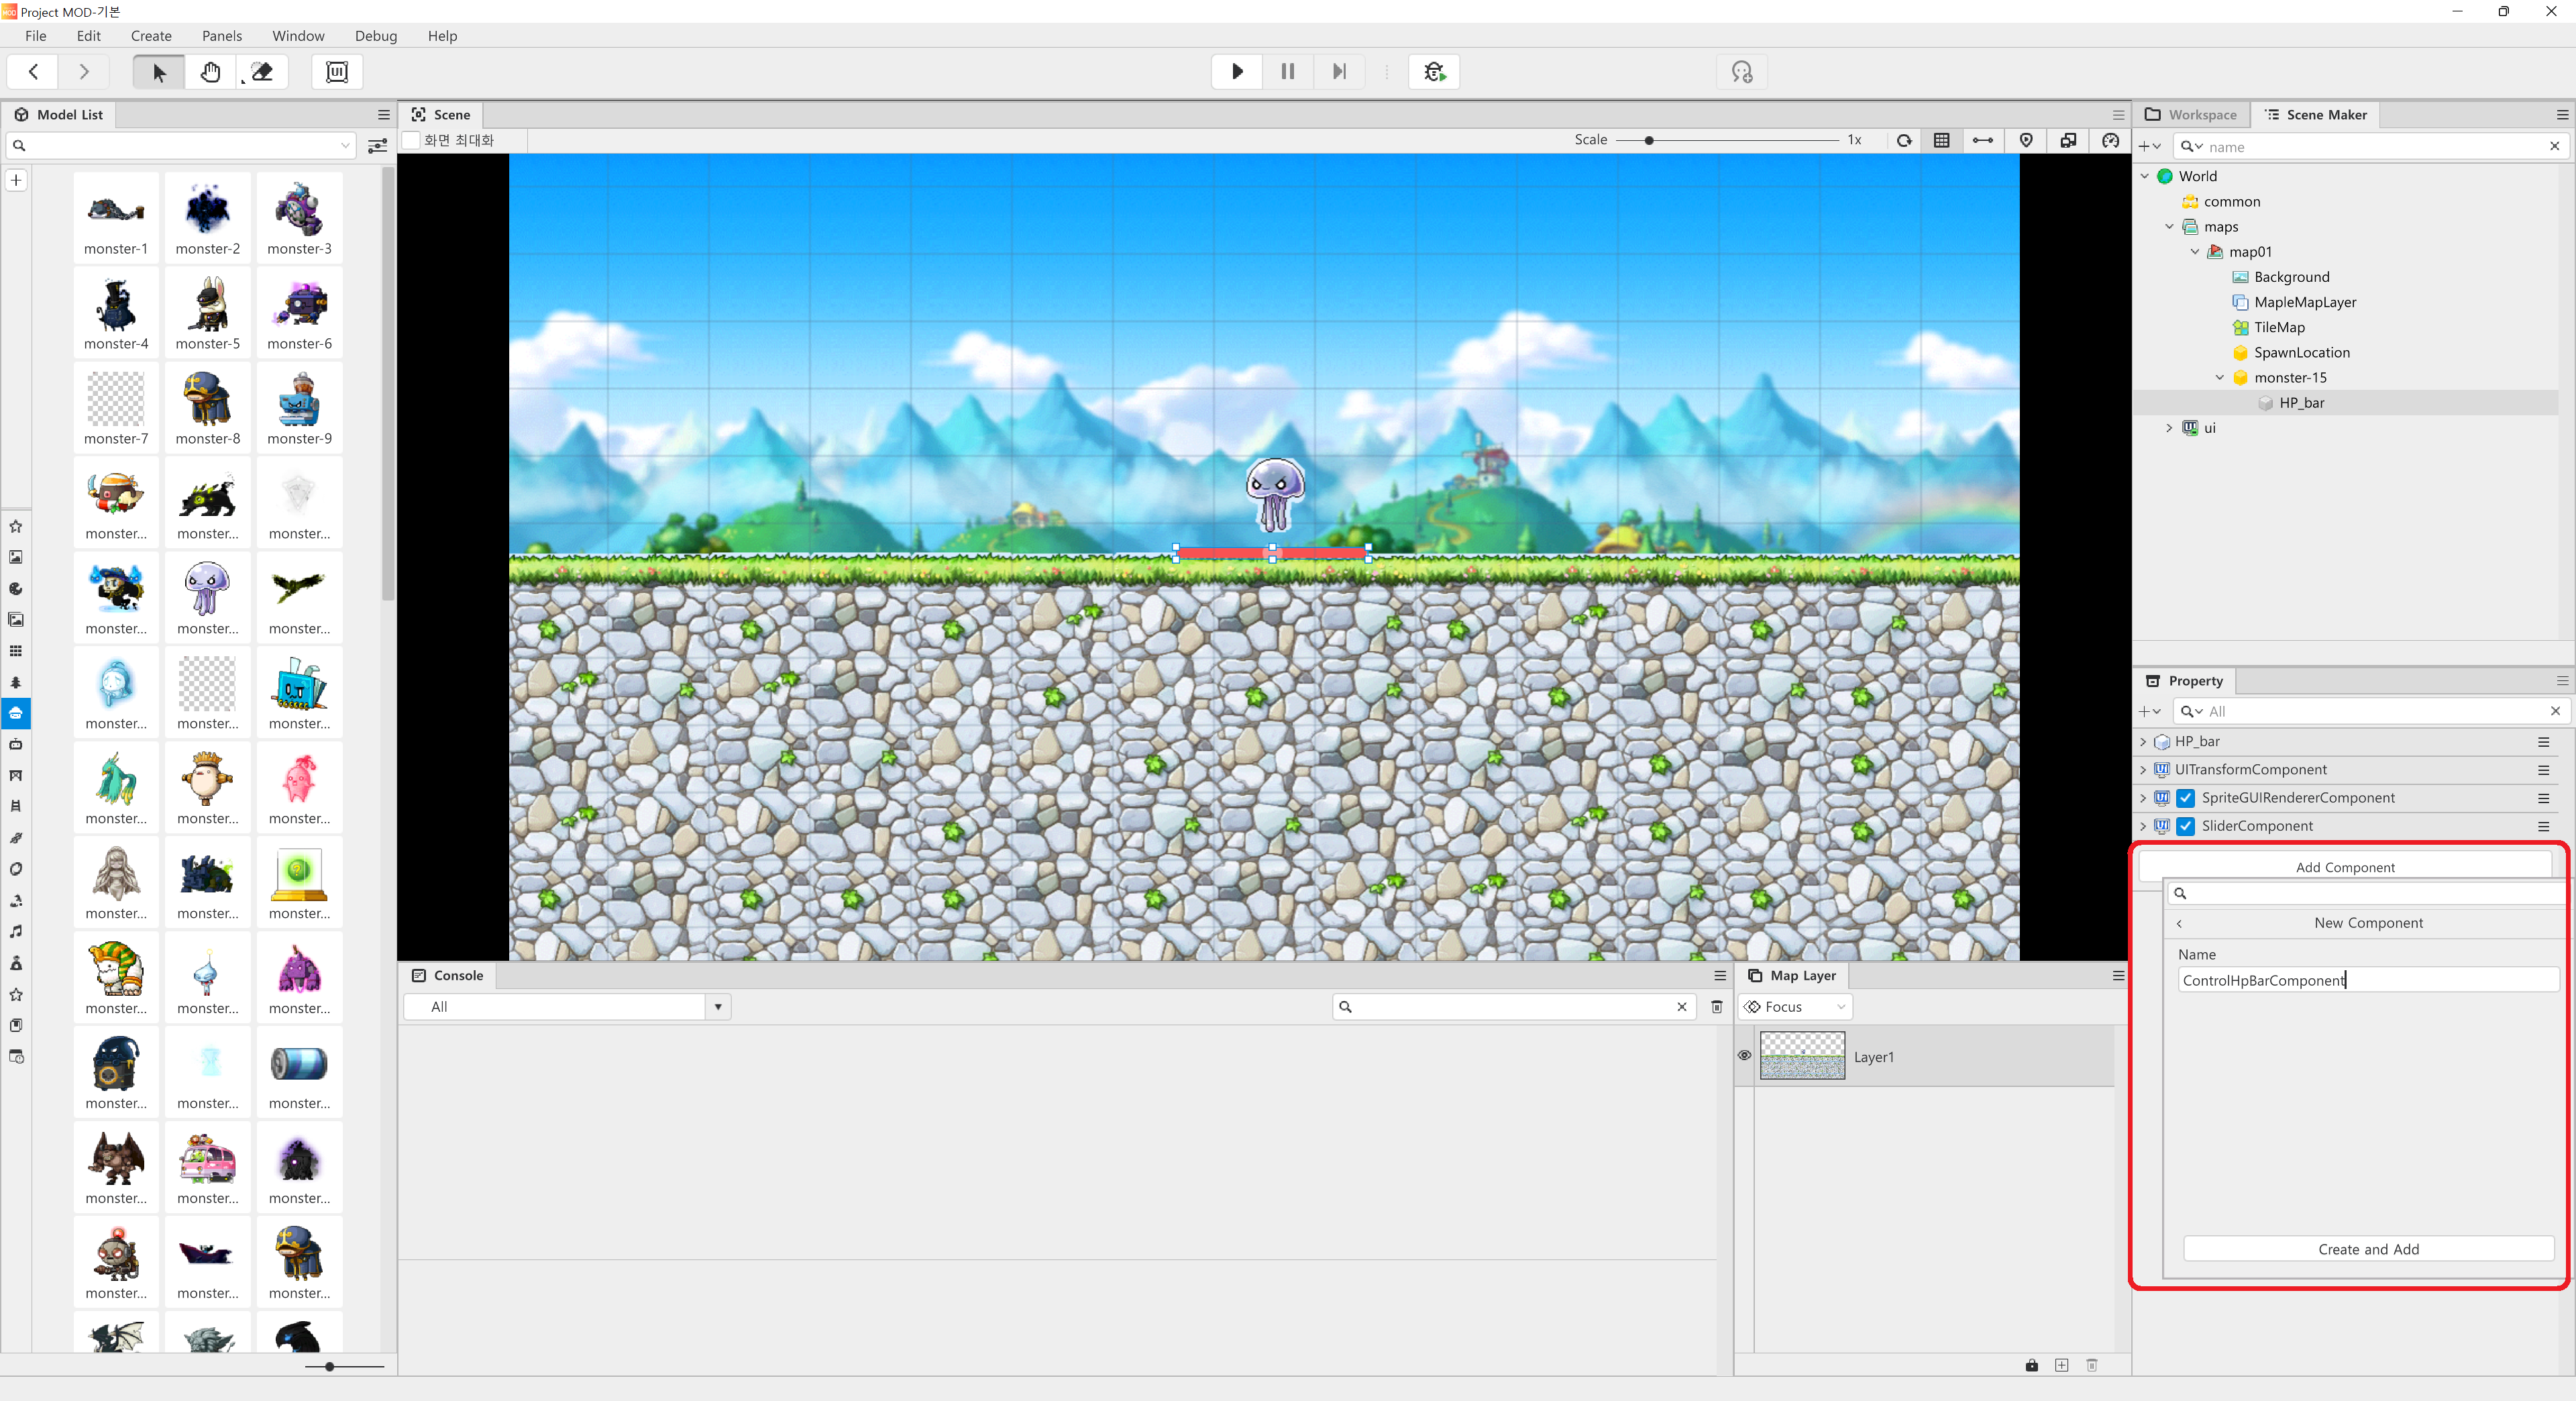
Task: Pause the running game
Action: point(1288,72)
